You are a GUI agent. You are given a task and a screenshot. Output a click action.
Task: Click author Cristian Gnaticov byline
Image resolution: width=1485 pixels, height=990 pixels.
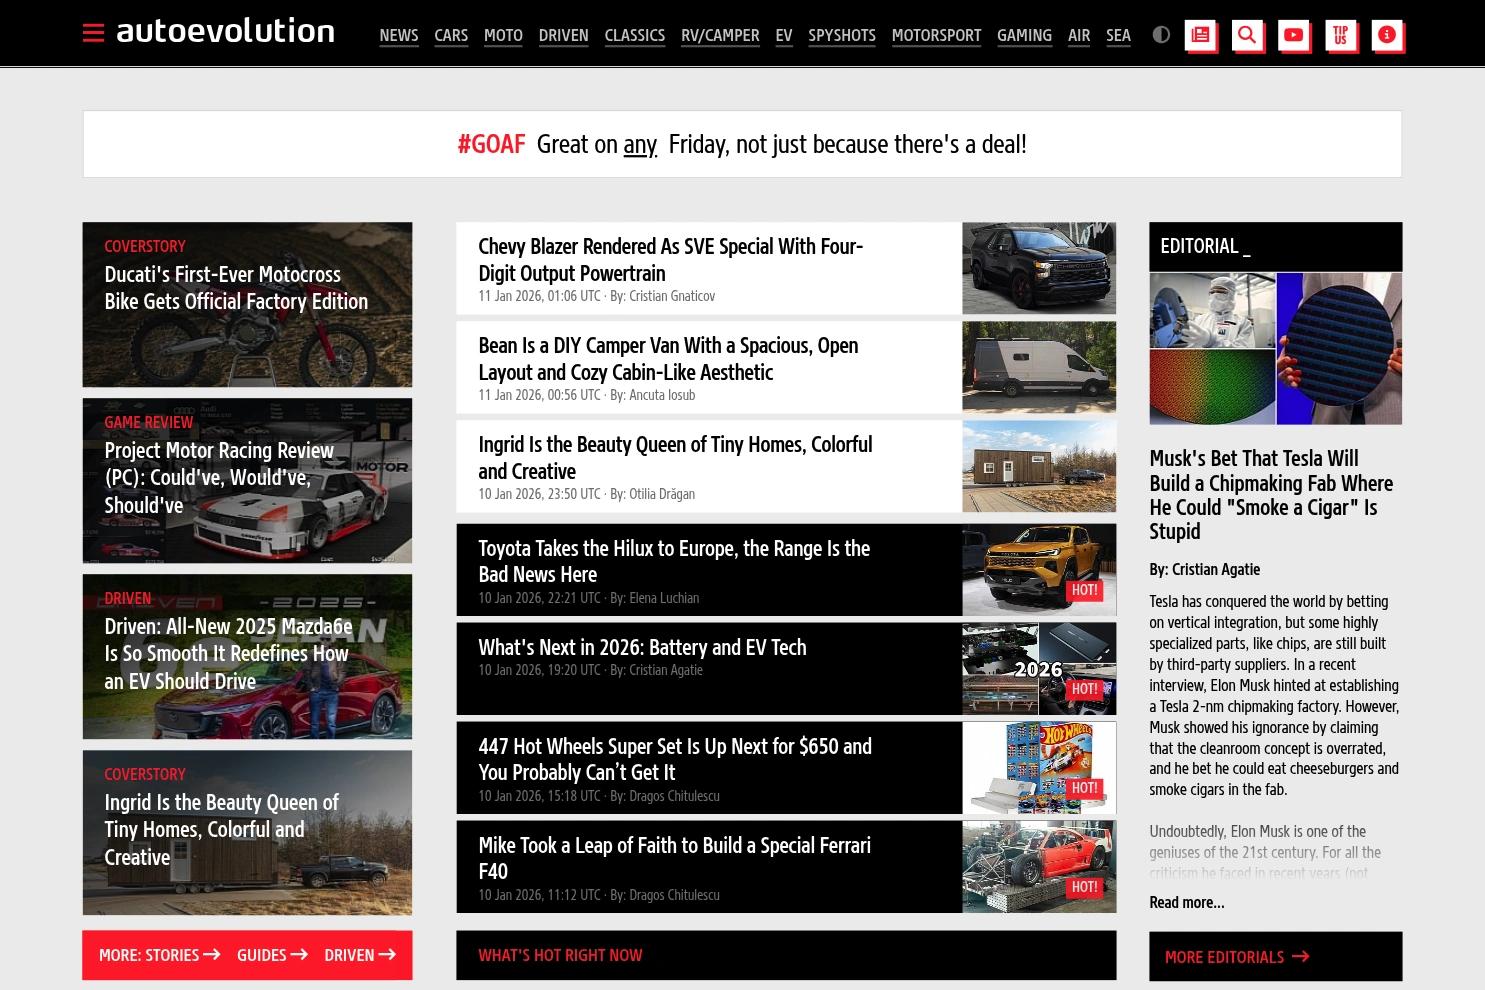672,296
